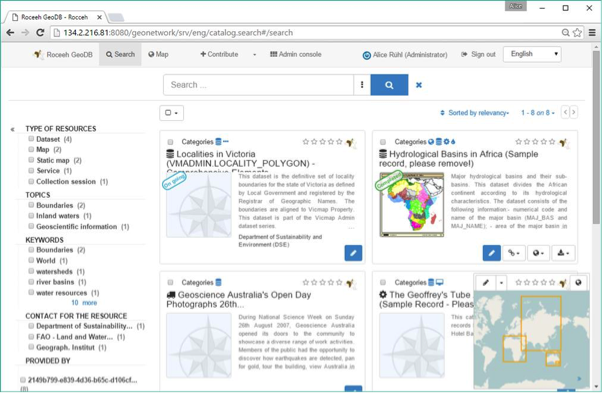Check the Static map filter
The height and width of the screenshot is (393, 602).
31,160
